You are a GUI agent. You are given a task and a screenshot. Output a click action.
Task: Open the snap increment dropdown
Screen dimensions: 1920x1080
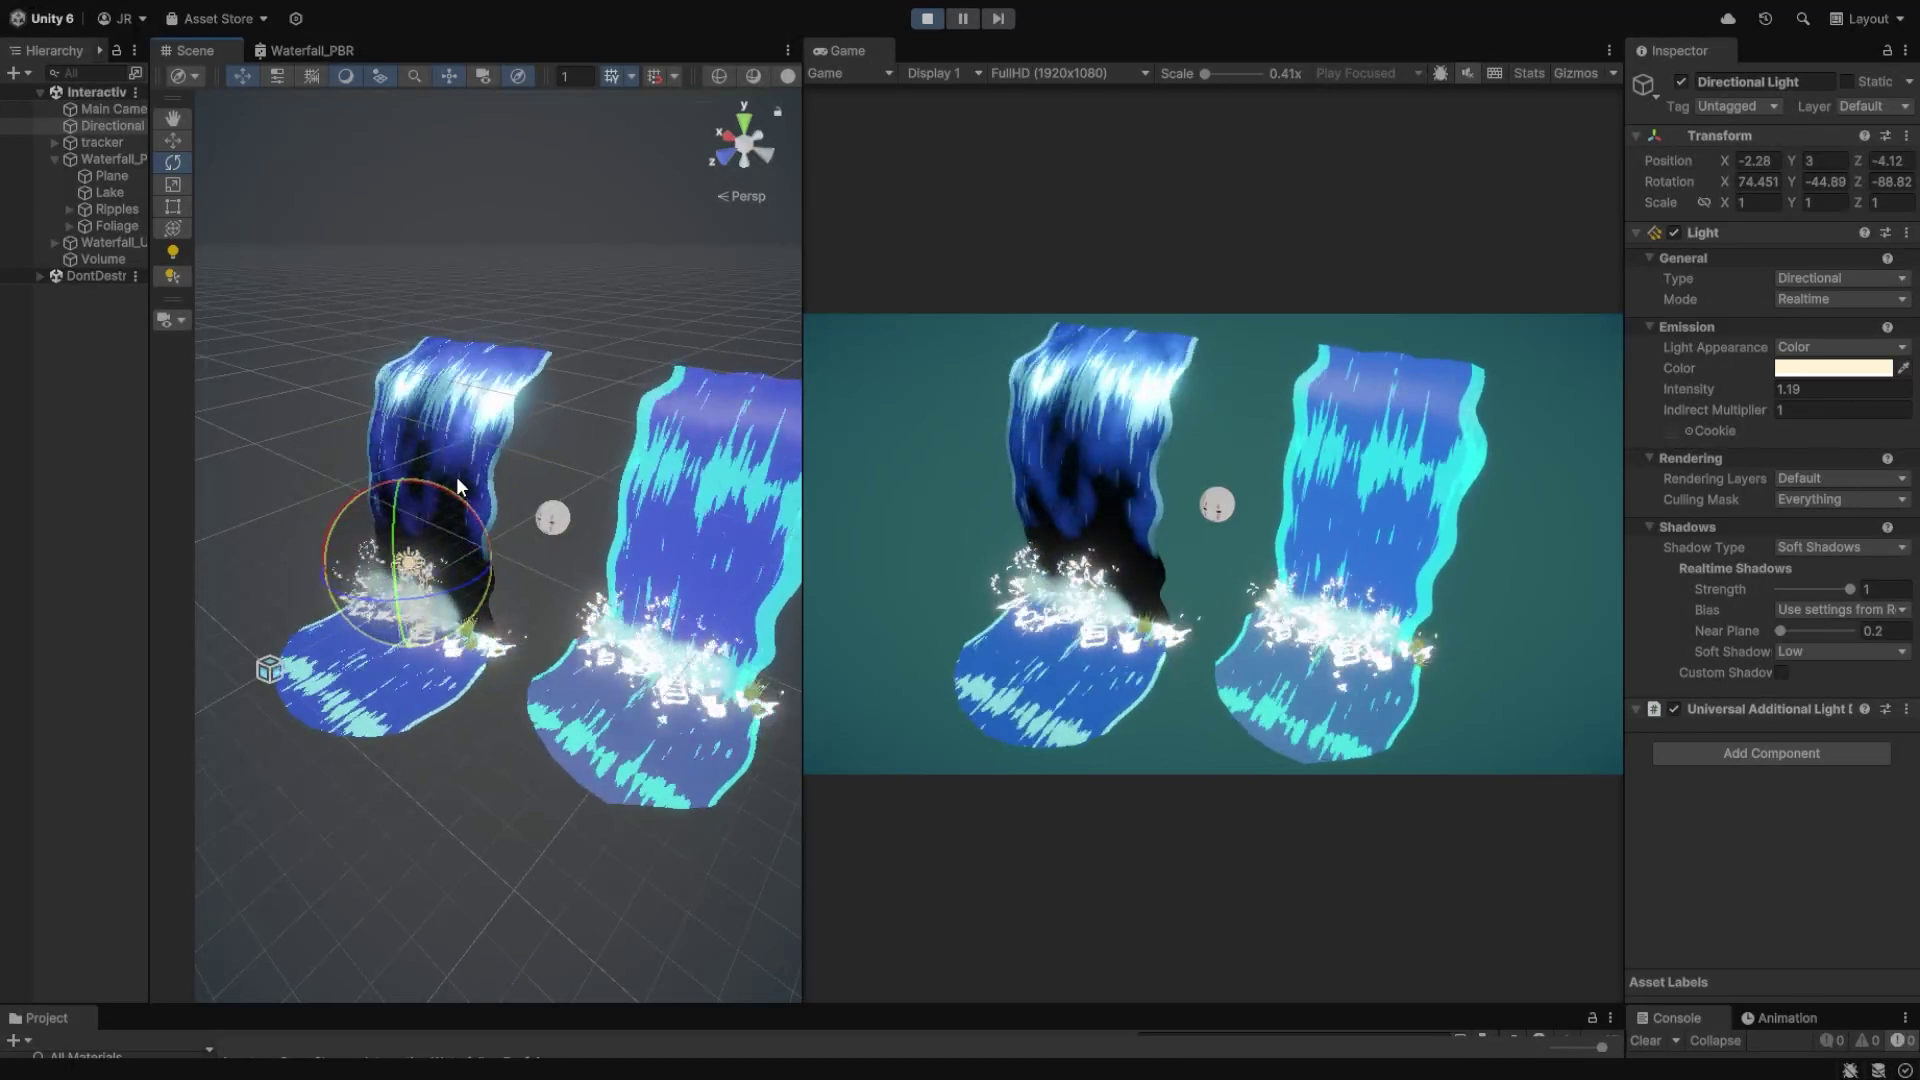(675, 76)
